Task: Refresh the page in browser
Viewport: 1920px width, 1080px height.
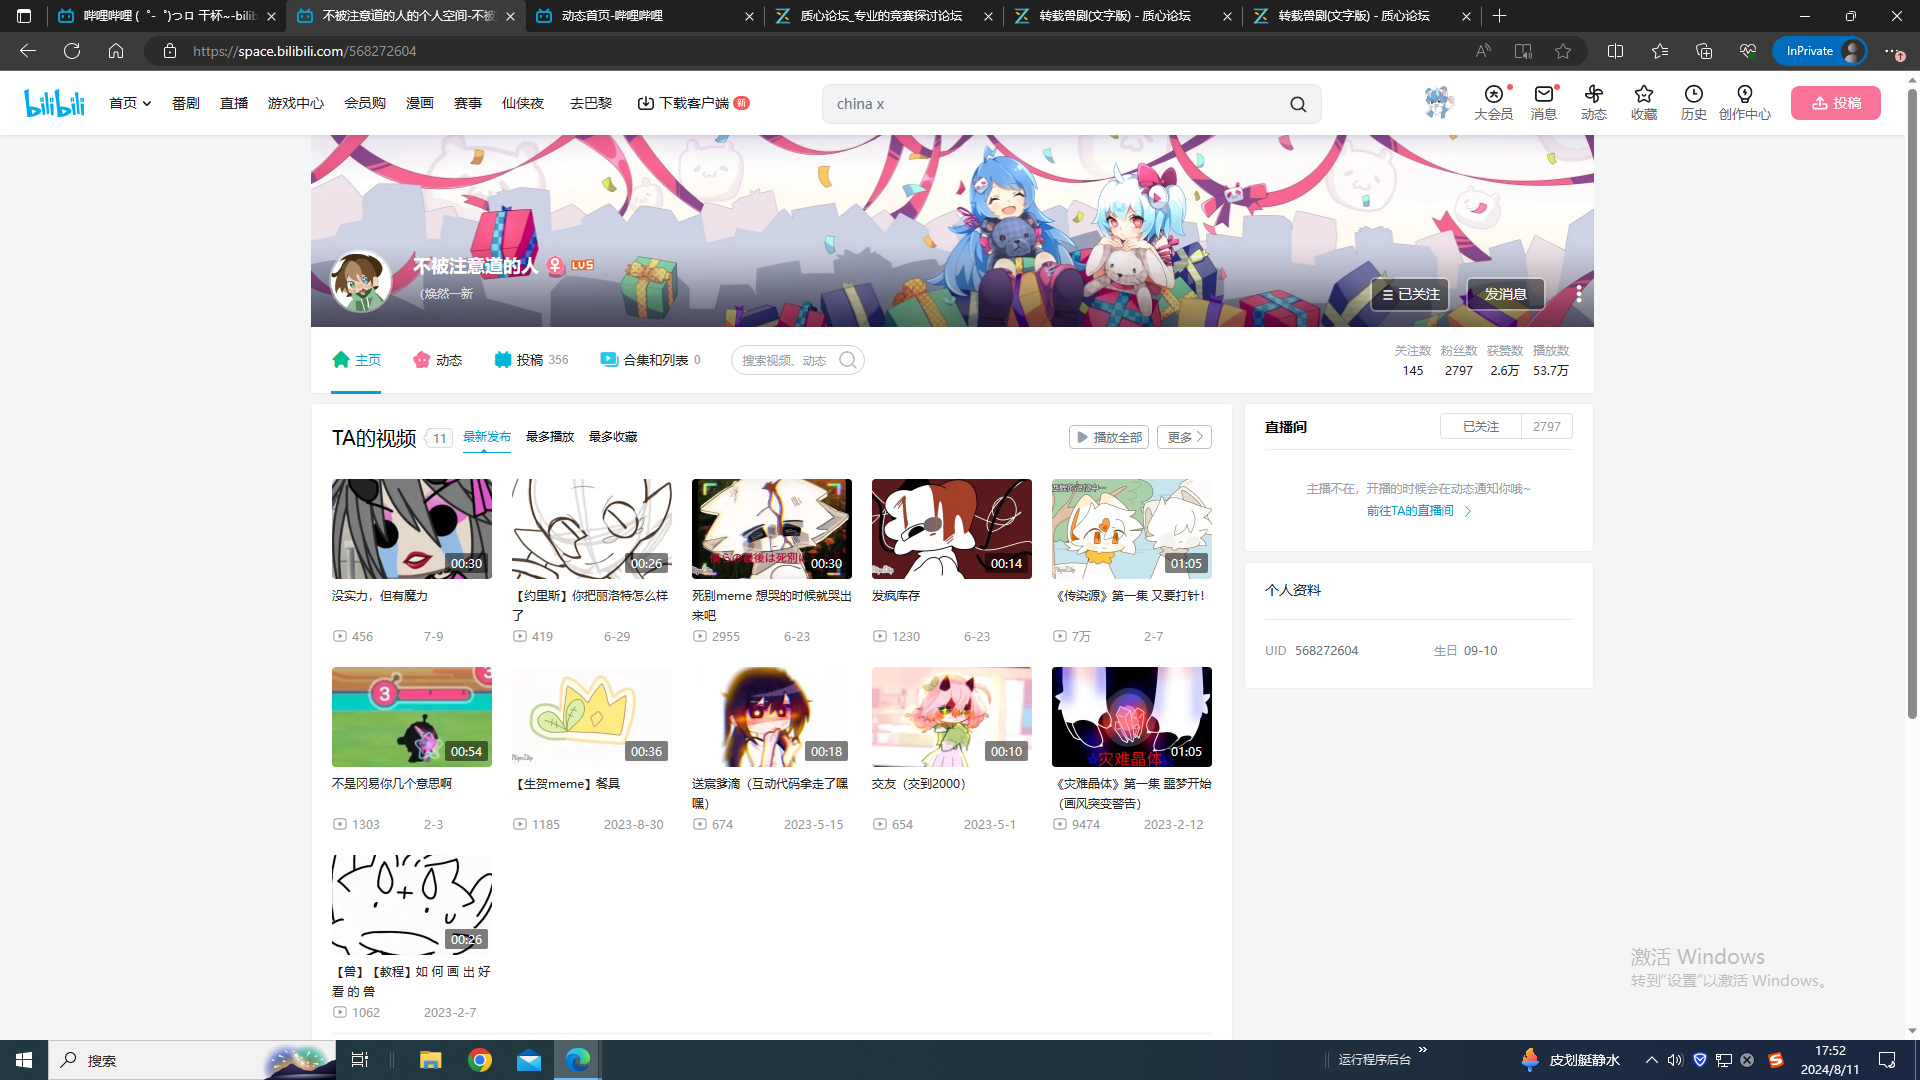Action: coord(71,51)
